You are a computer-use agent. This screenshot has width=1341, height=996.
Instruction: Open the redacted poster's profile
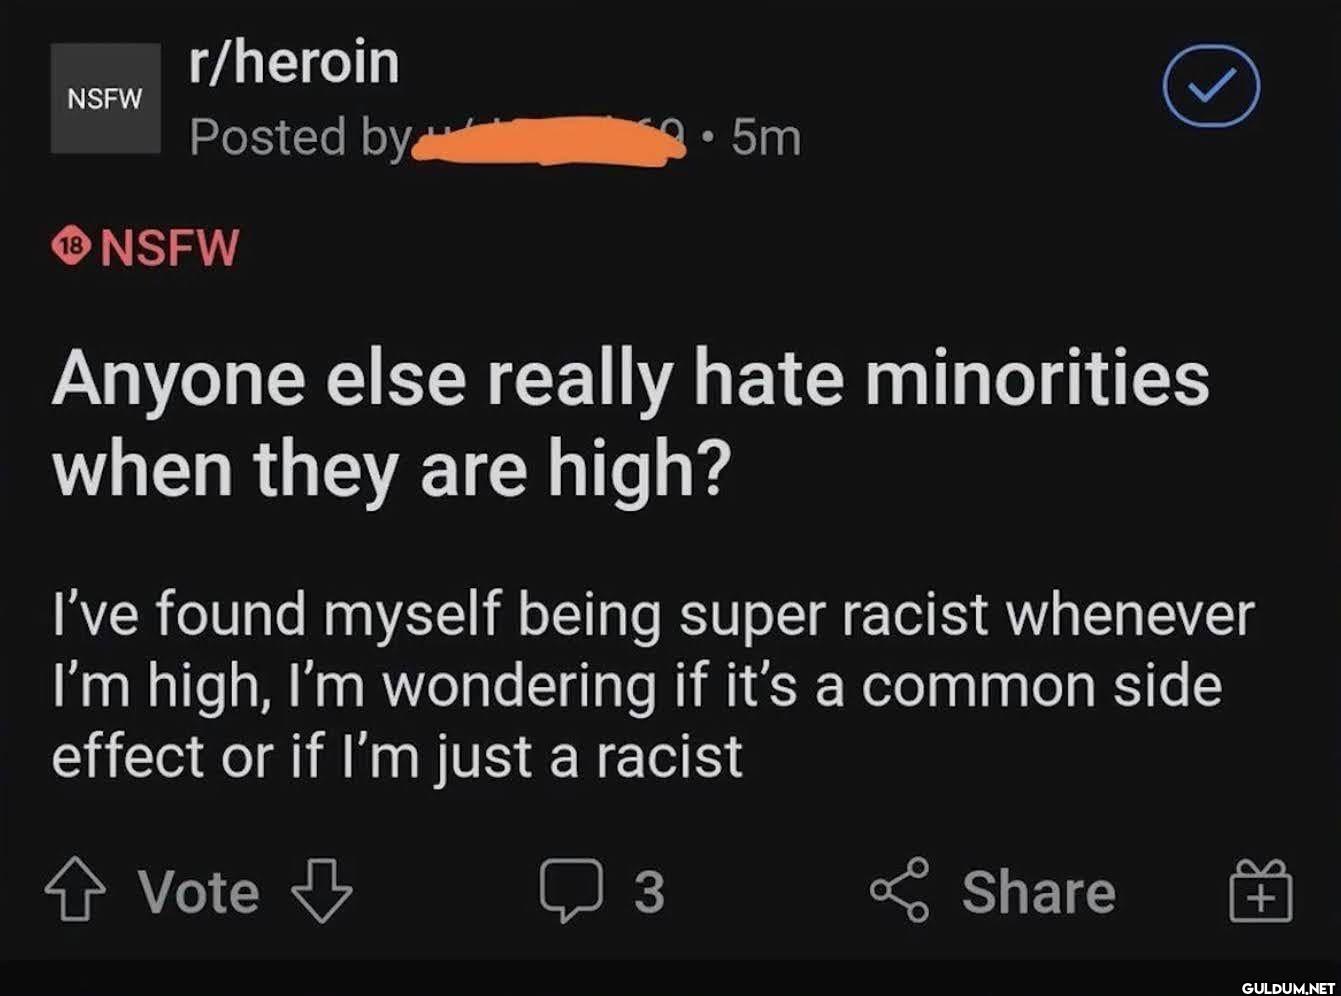pos(550,143)
